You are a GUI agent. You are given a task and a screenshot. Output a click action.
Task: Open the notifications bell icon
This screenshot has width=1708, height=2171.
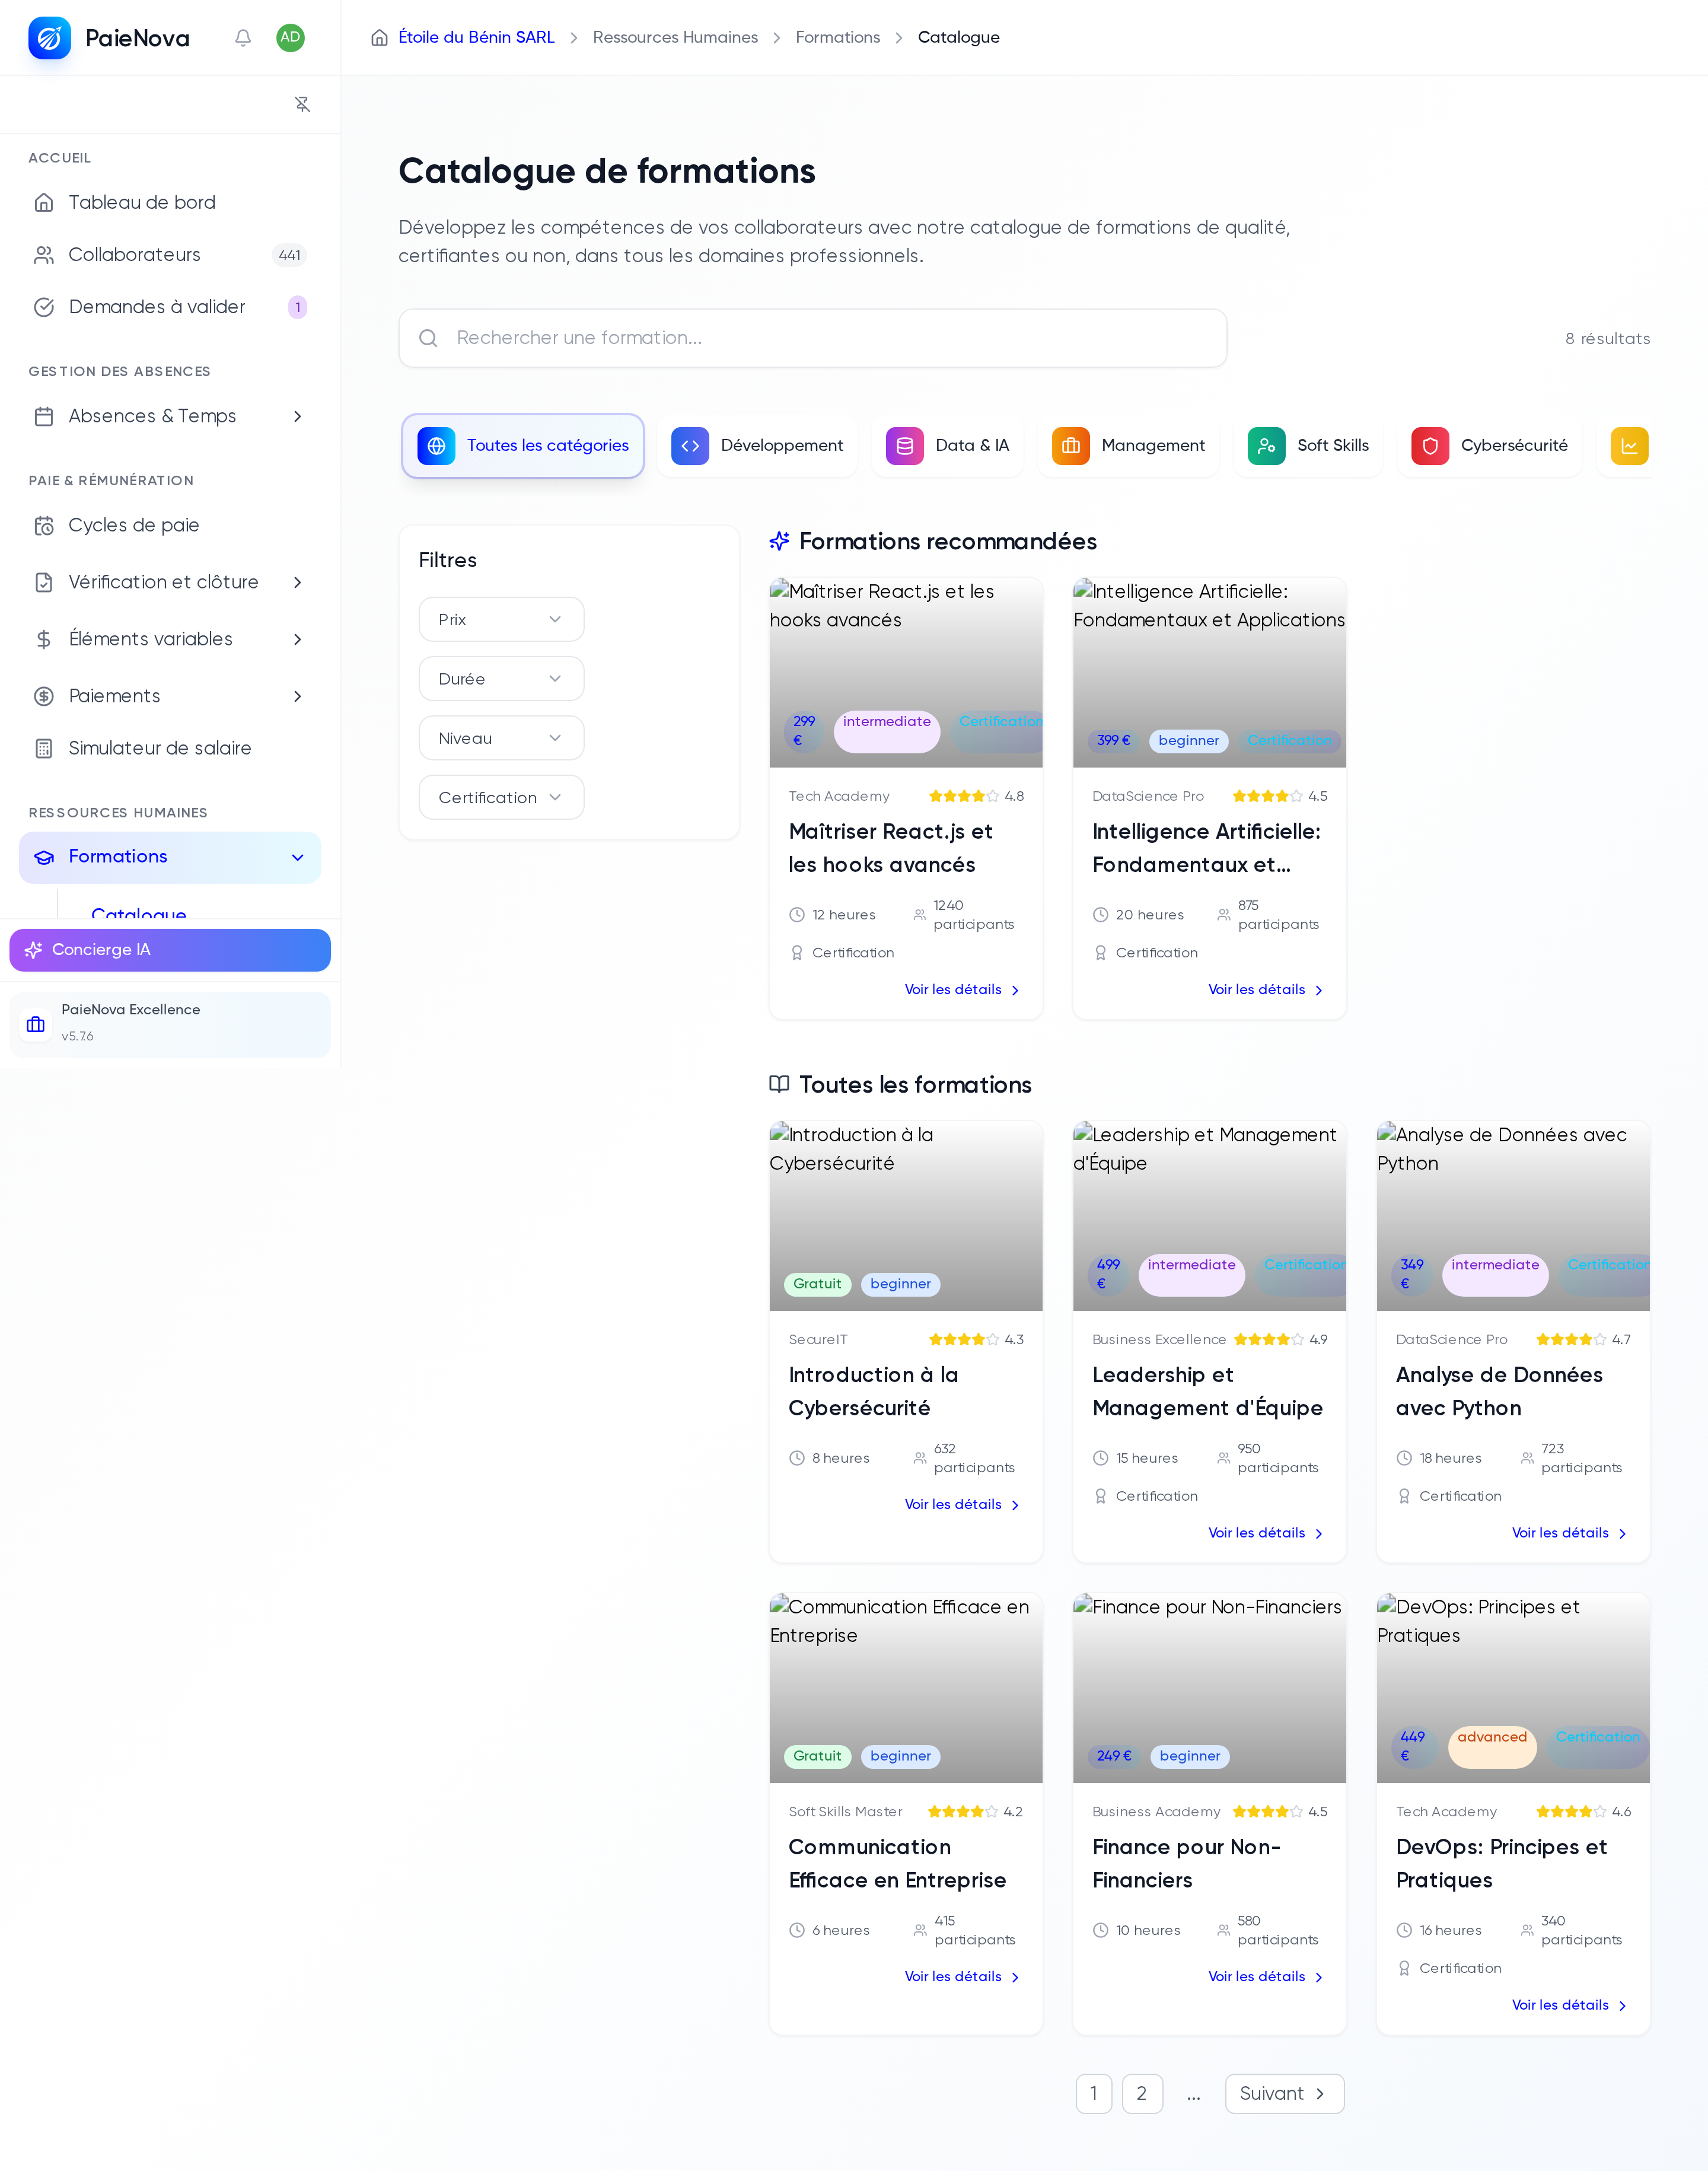243,38
